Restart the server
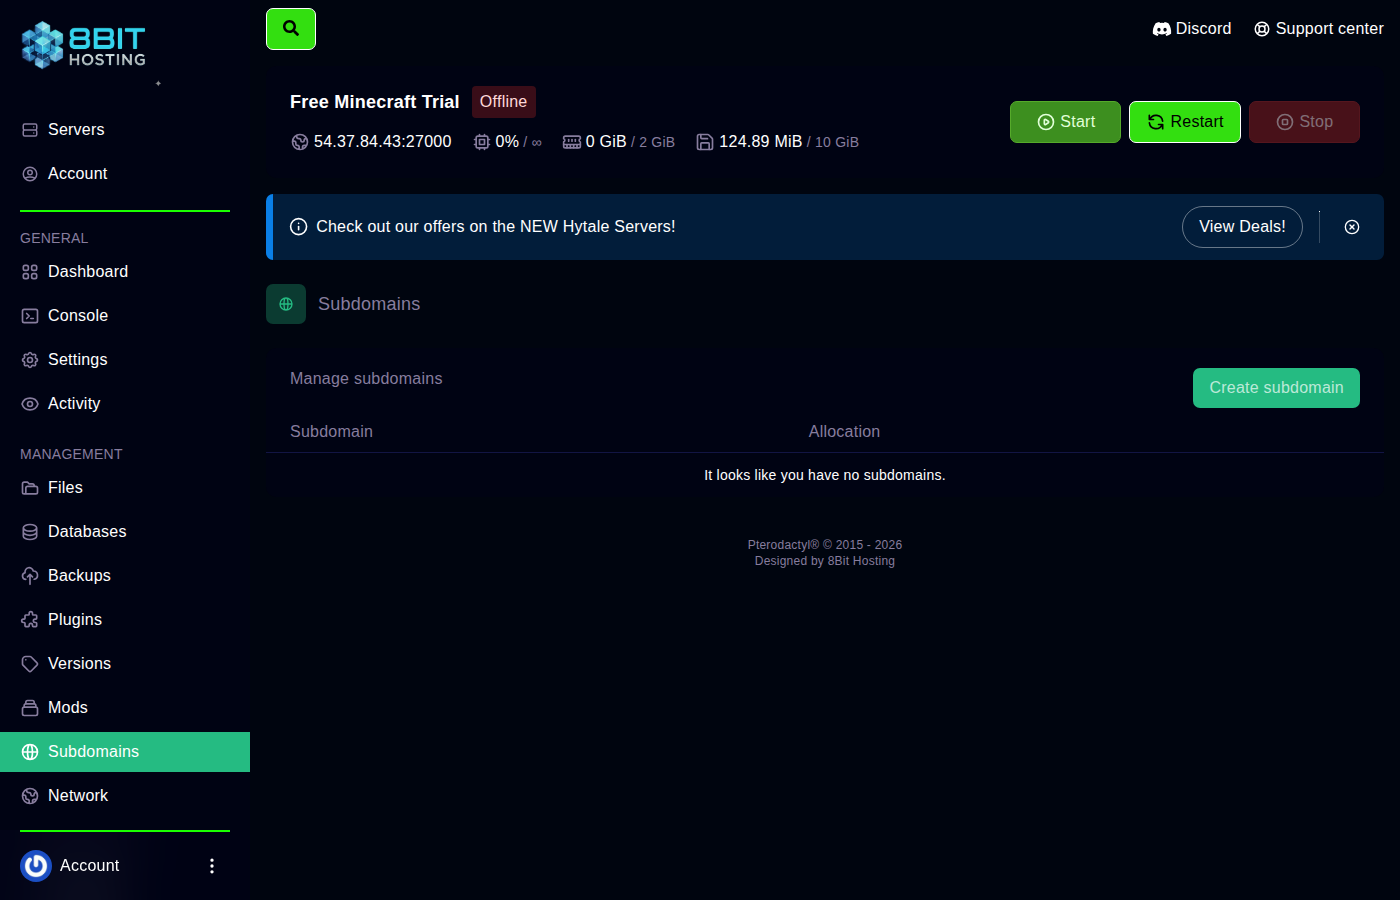 (1185, 122)
